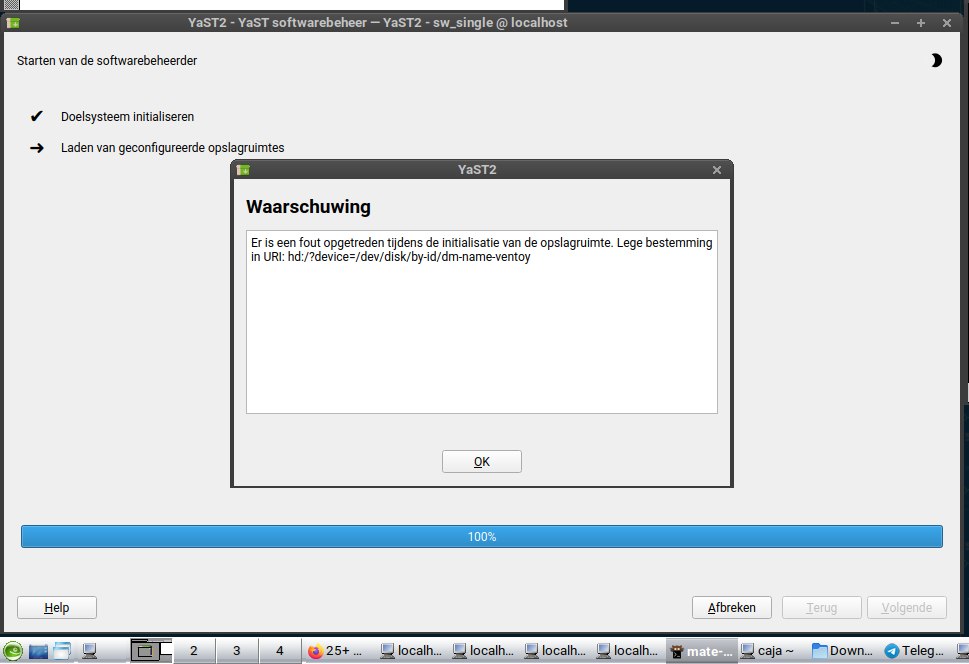Image resolution: width=969 pixels, height=664 pixels.
Task: Select the mate- taskbar window
Action: (x=700, y=651)
